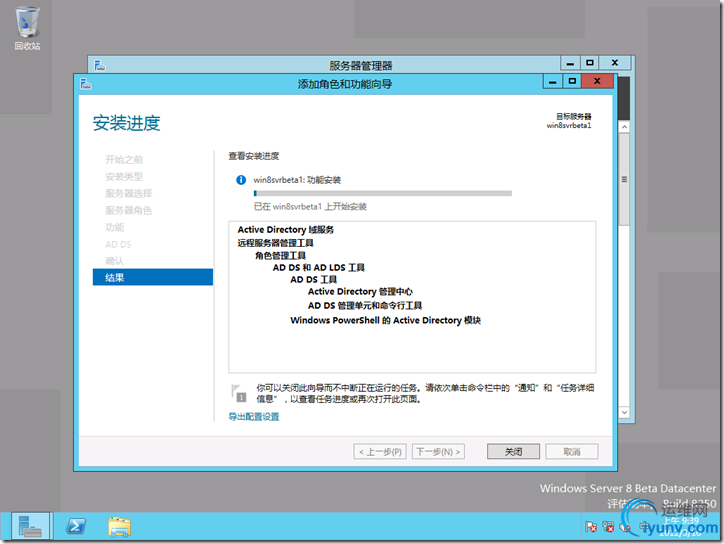Click the Action Center flag tray icon

coord(591,527)
